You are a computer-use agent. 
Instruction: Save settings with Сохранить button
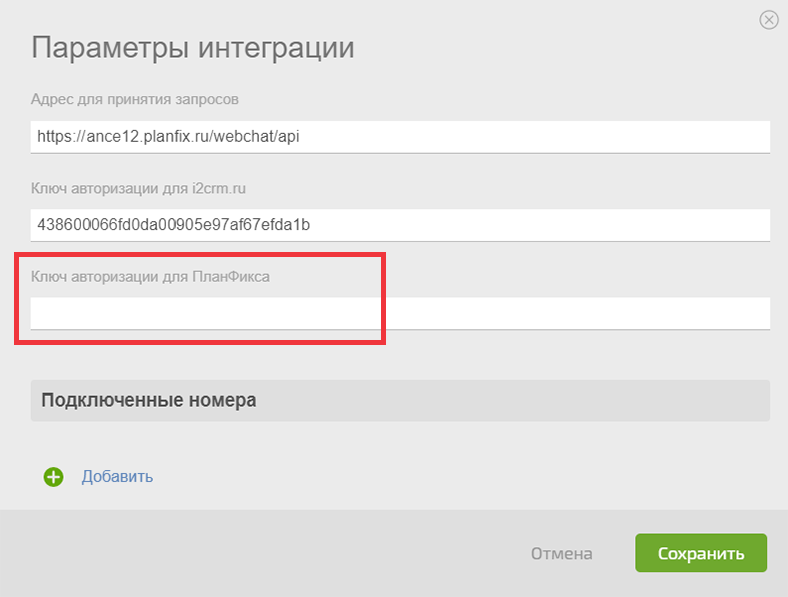click(x=701, y=553)
